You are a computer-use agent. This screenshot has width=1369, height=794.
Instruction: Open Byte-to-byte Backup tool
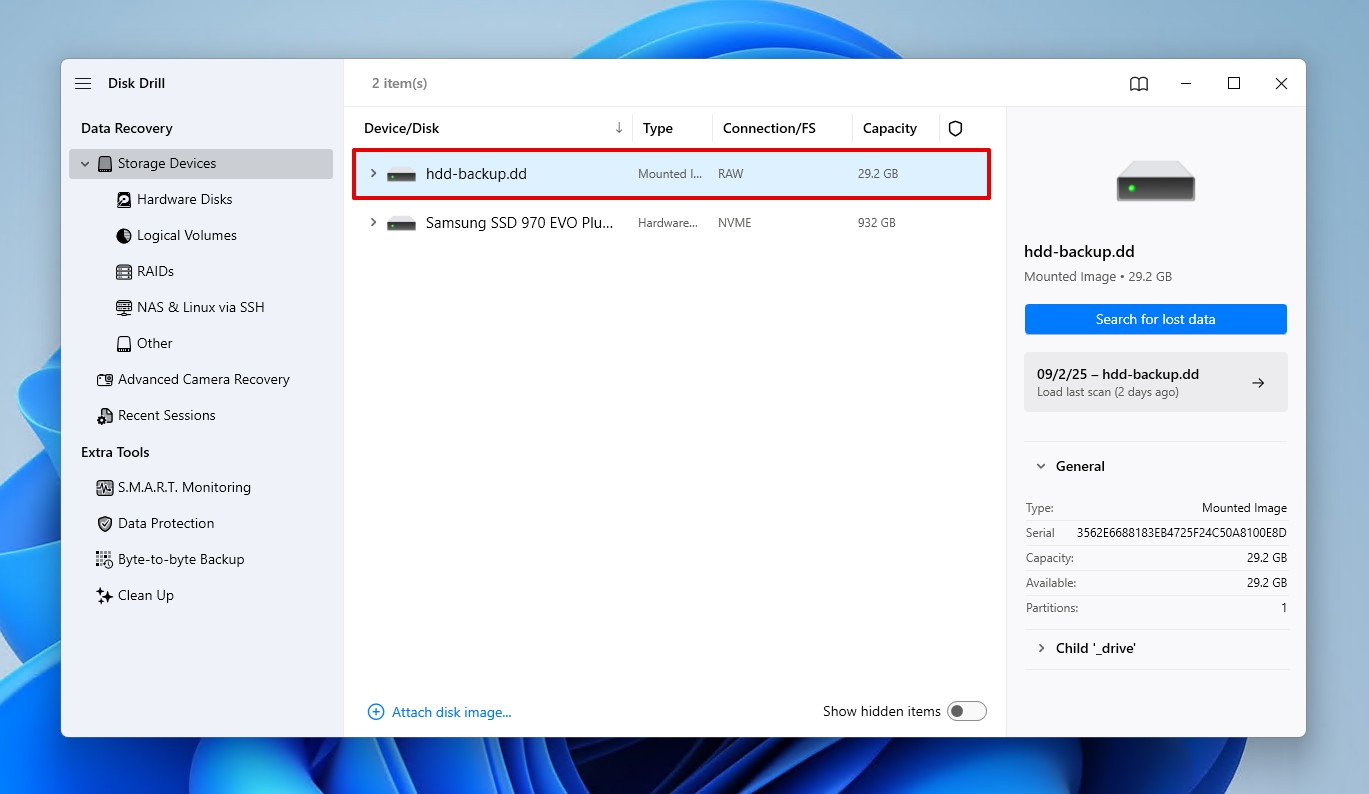[180, 560]
